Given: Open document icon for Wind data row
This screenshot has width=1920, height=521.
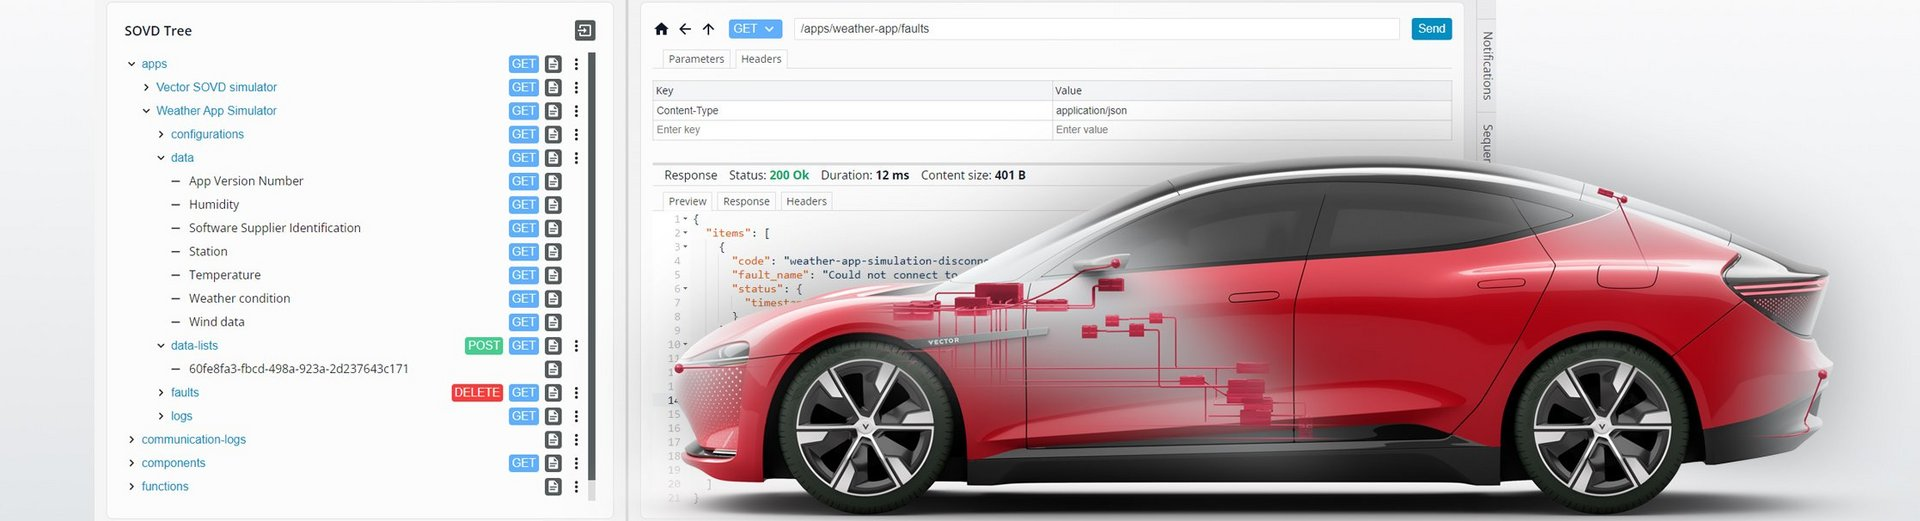Looking at the screenshot, I should (x=553, y=322).
